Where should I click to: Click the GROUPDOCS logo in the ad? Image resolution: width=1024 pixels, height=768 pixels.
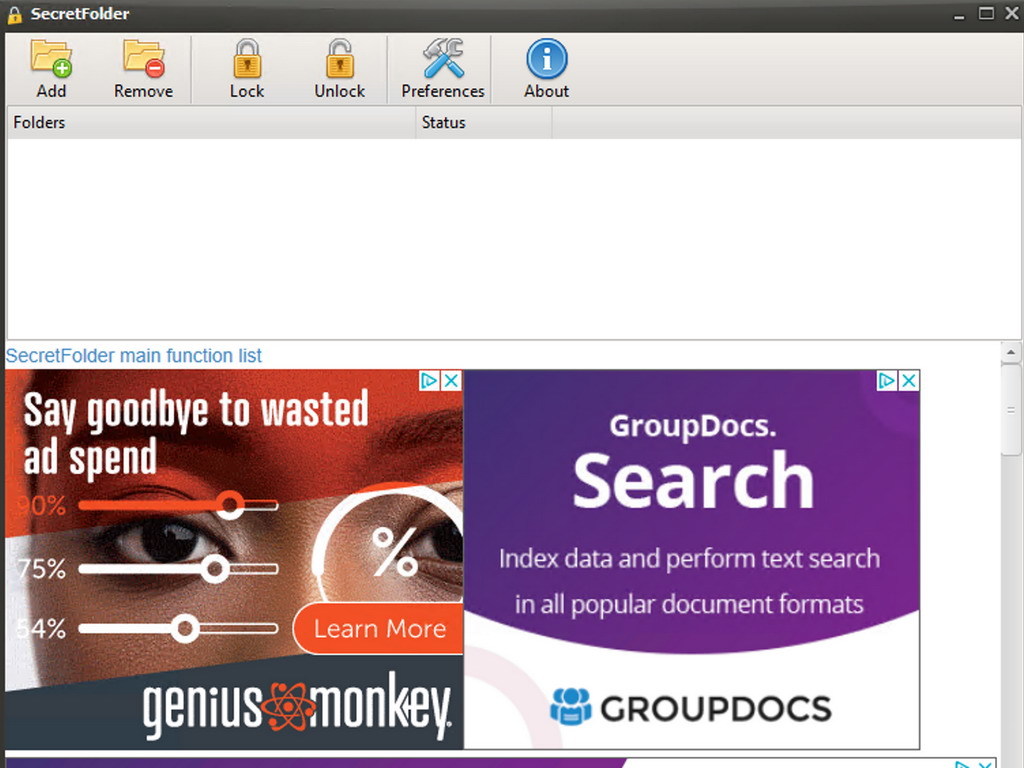point(691,708)
